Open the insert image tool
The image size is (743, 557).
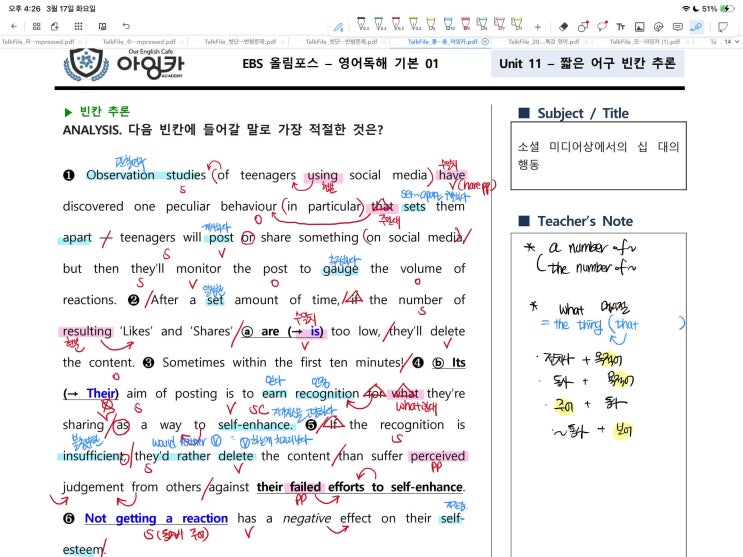[639, 26]
